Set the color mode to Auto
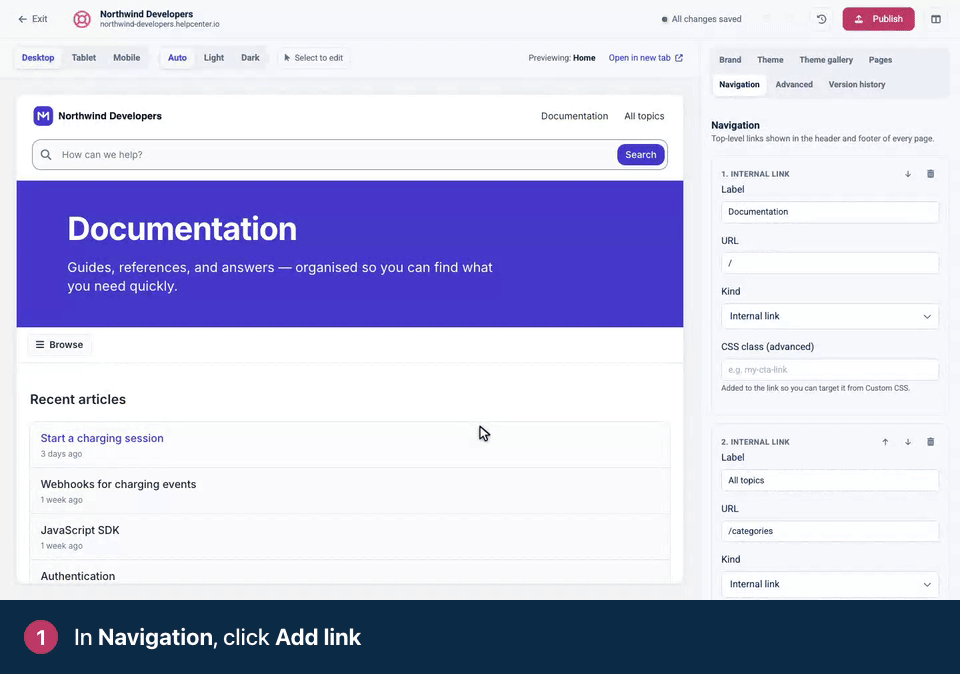 pyautogui.click(x=178, y=58)
